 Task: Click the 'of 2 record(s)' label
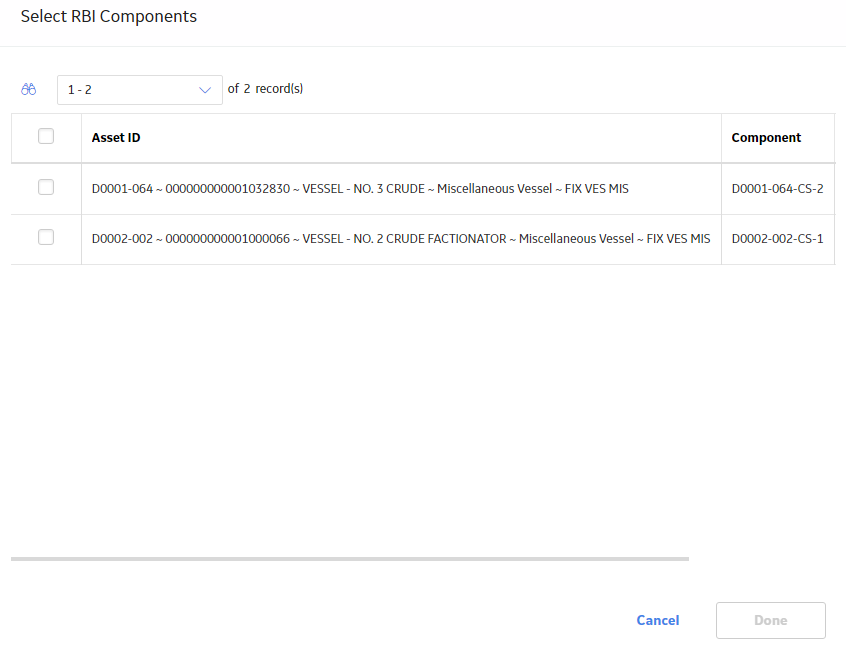coord(265,89)
